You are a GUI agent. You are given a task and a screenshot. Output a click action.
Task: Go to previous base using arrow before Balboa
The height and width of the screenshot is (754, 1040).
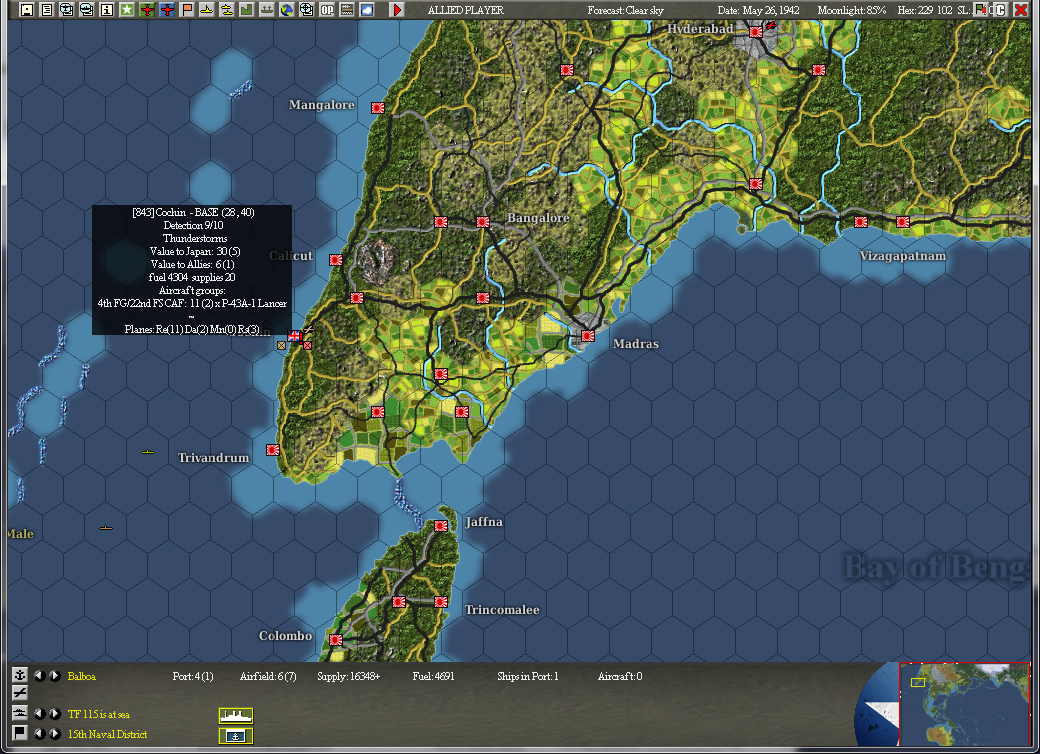pyautogui.click(x=40, y=676)
